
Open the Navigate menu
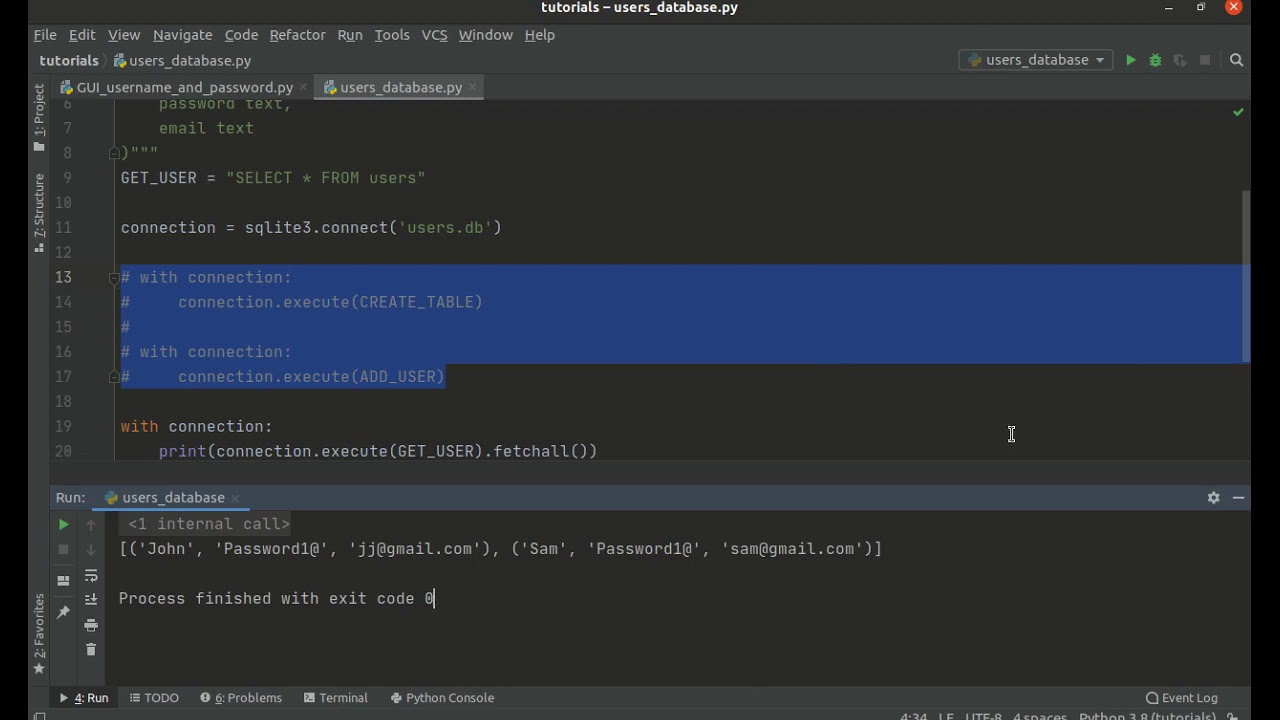[x=182, y=35]
